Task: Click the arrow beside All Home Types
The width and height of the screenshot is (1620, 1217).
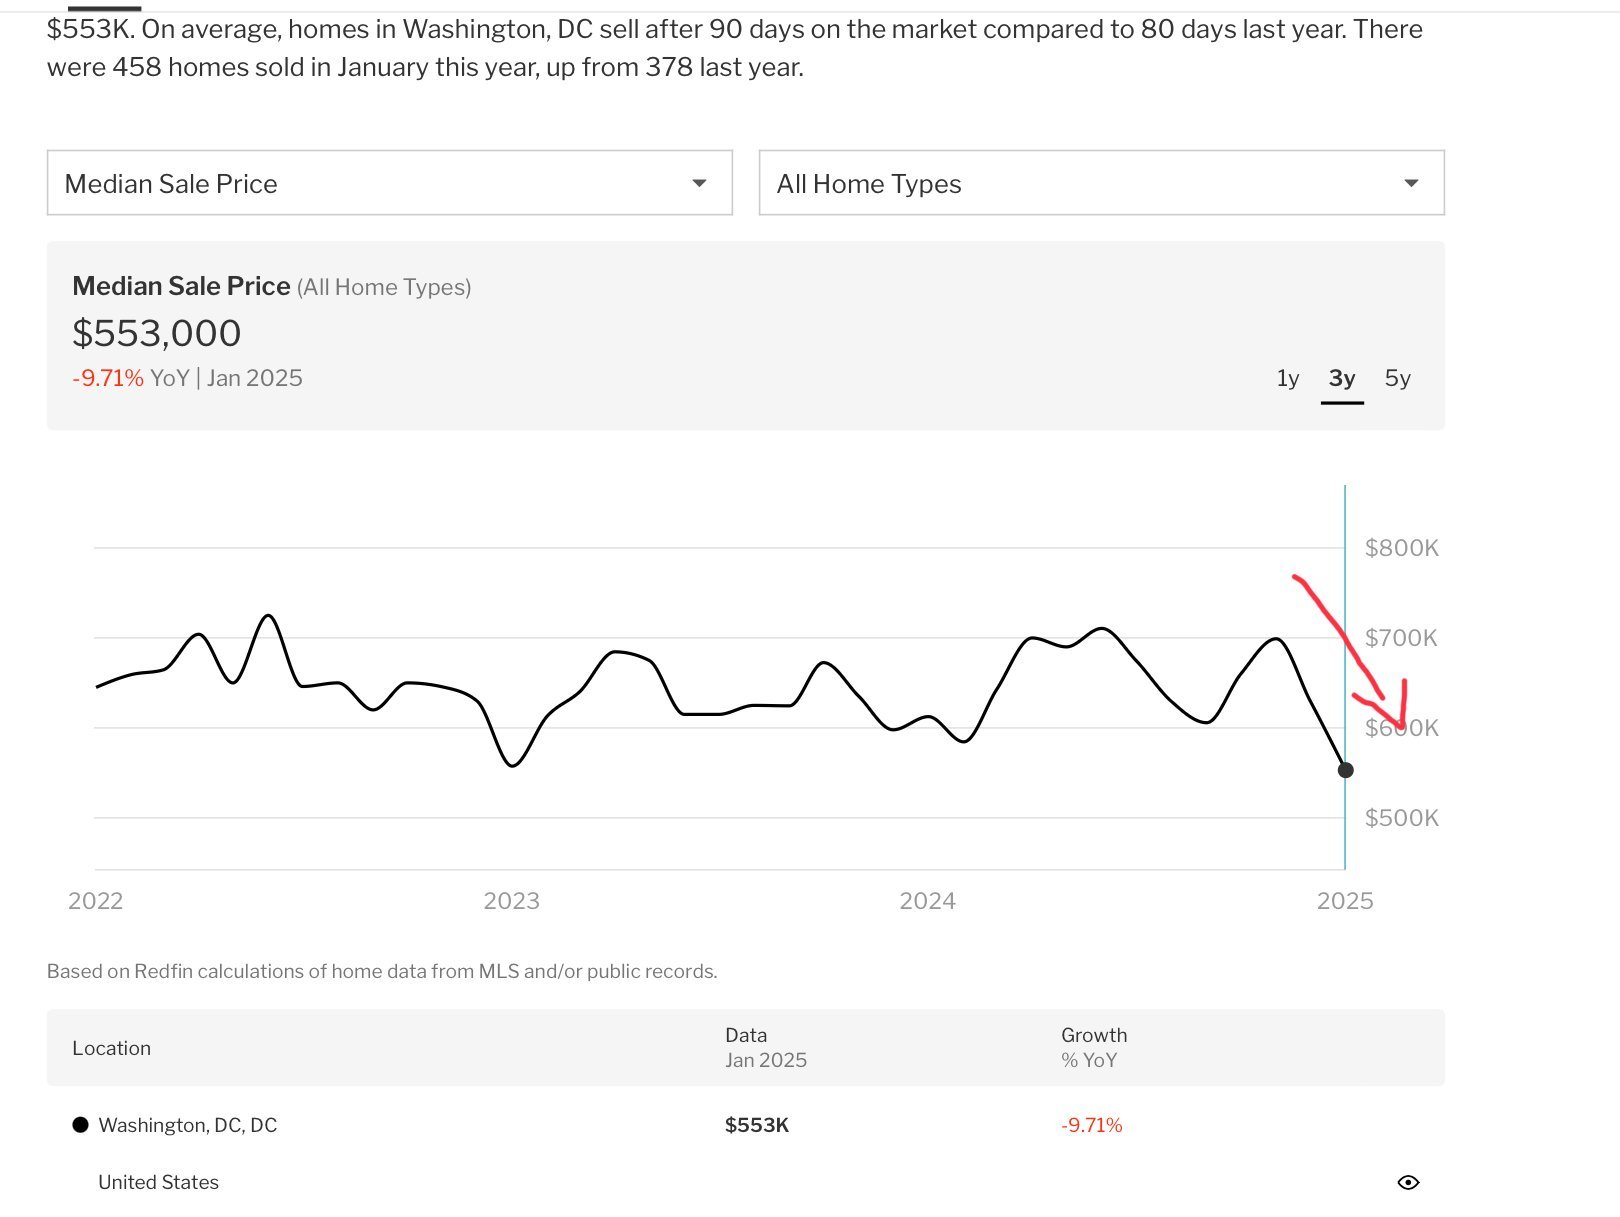Action: (1411, 183)
